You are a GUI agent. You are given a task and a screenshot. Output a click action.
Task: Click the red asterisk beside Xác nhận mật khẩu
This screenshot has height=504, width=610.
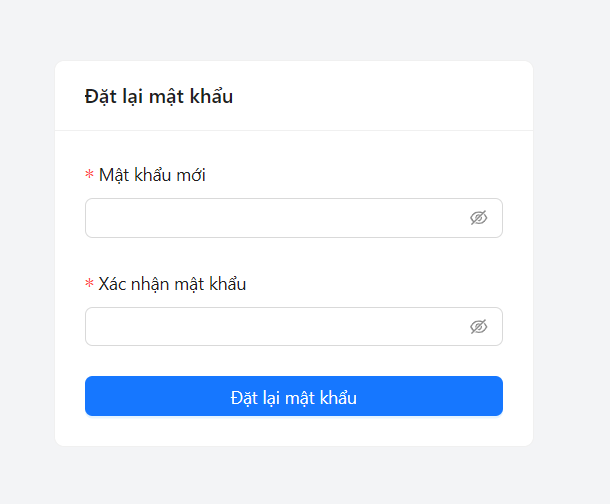(x=89, y=285)
